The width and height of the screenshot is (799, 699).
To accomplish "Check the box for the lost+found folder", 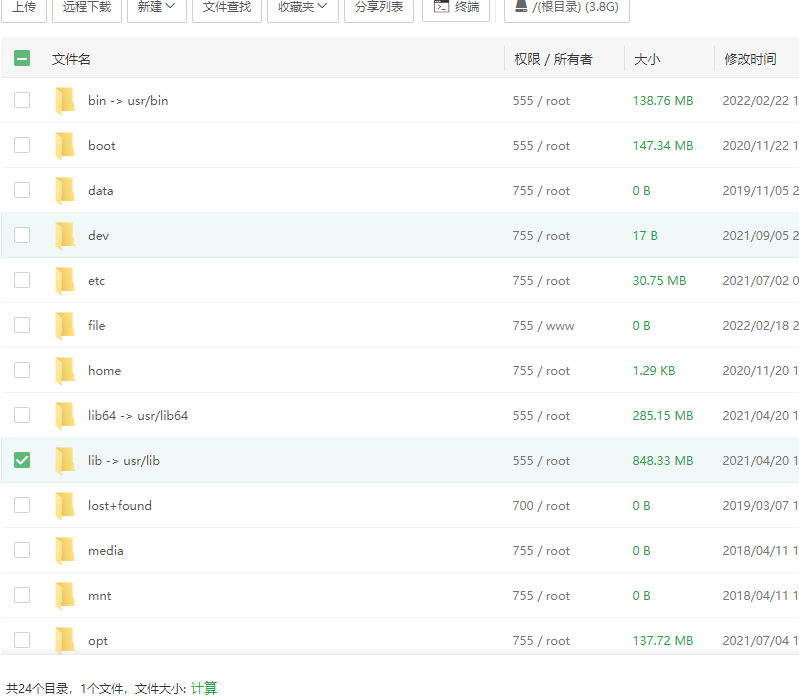I will [x=22, y=505].
